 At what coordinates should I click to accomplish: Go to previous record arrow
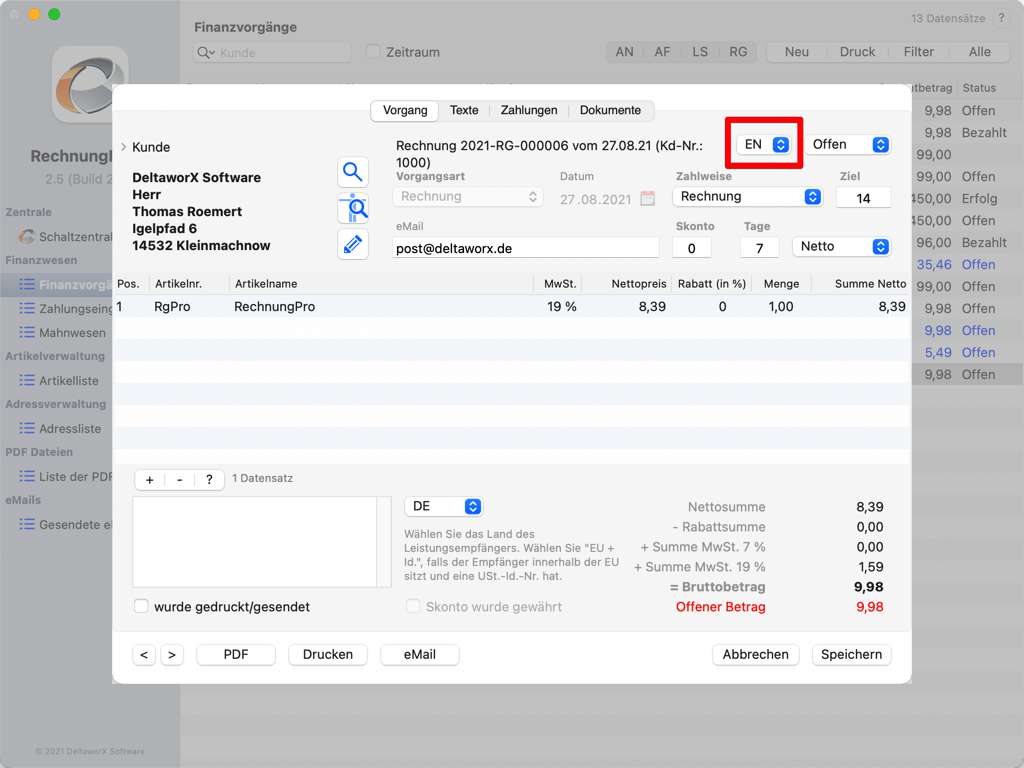[144, 655]
